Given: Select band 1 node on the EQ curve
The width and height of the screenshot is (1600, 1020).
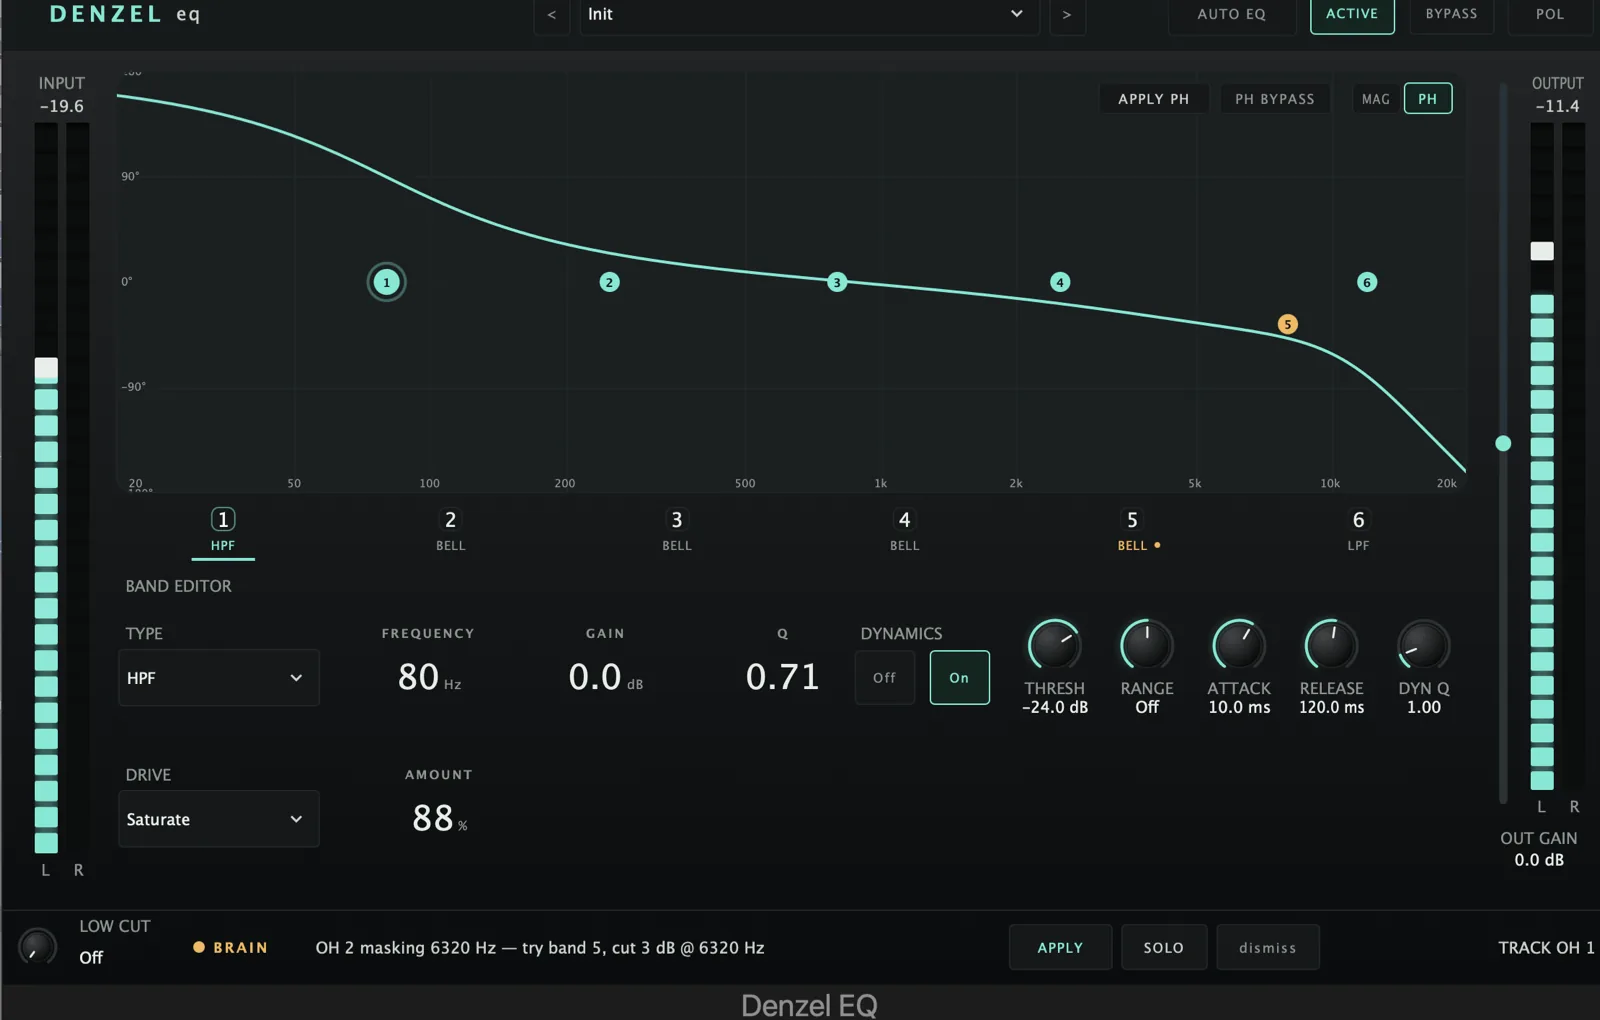Looking at the screenshot, I should 386,282.
